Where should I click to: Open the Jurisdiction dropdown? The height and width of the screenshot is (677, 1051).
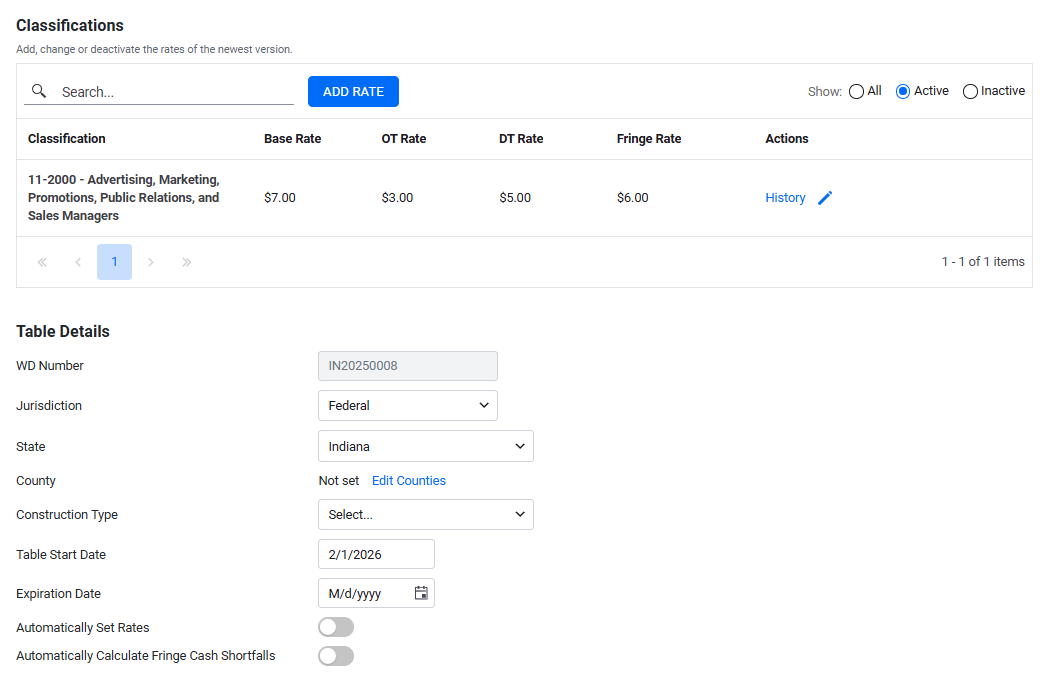(x=408, y=406)
